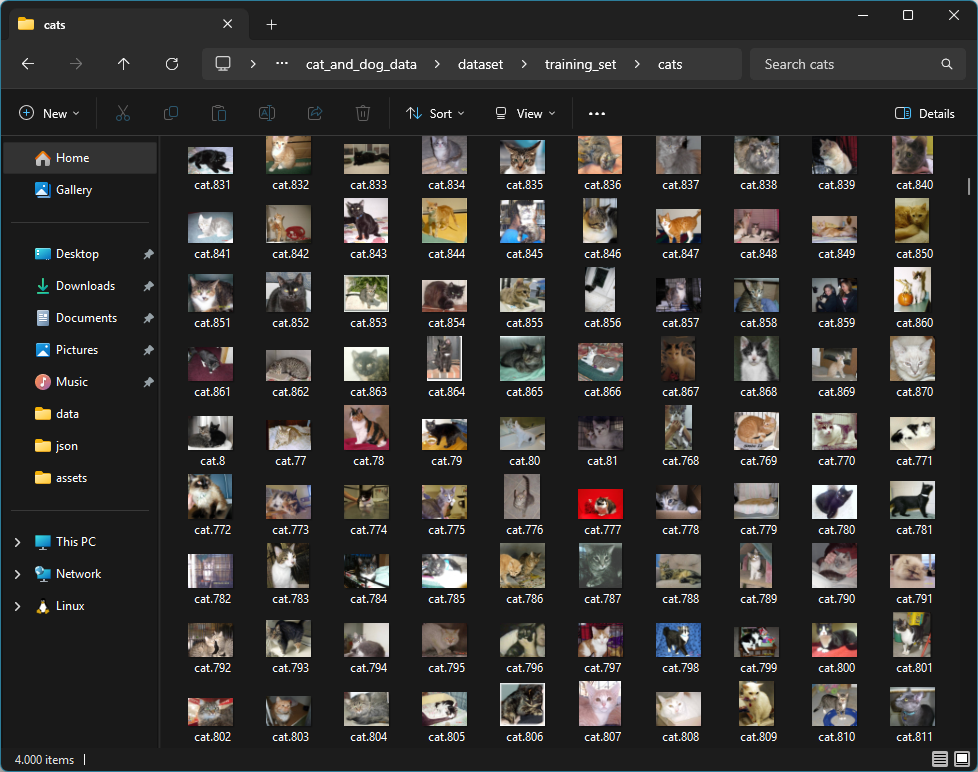The height and width of the screenshot is (772, 978).
Task: Click the Cut scissors icon in toolbar
Action: tap(123, 114)
